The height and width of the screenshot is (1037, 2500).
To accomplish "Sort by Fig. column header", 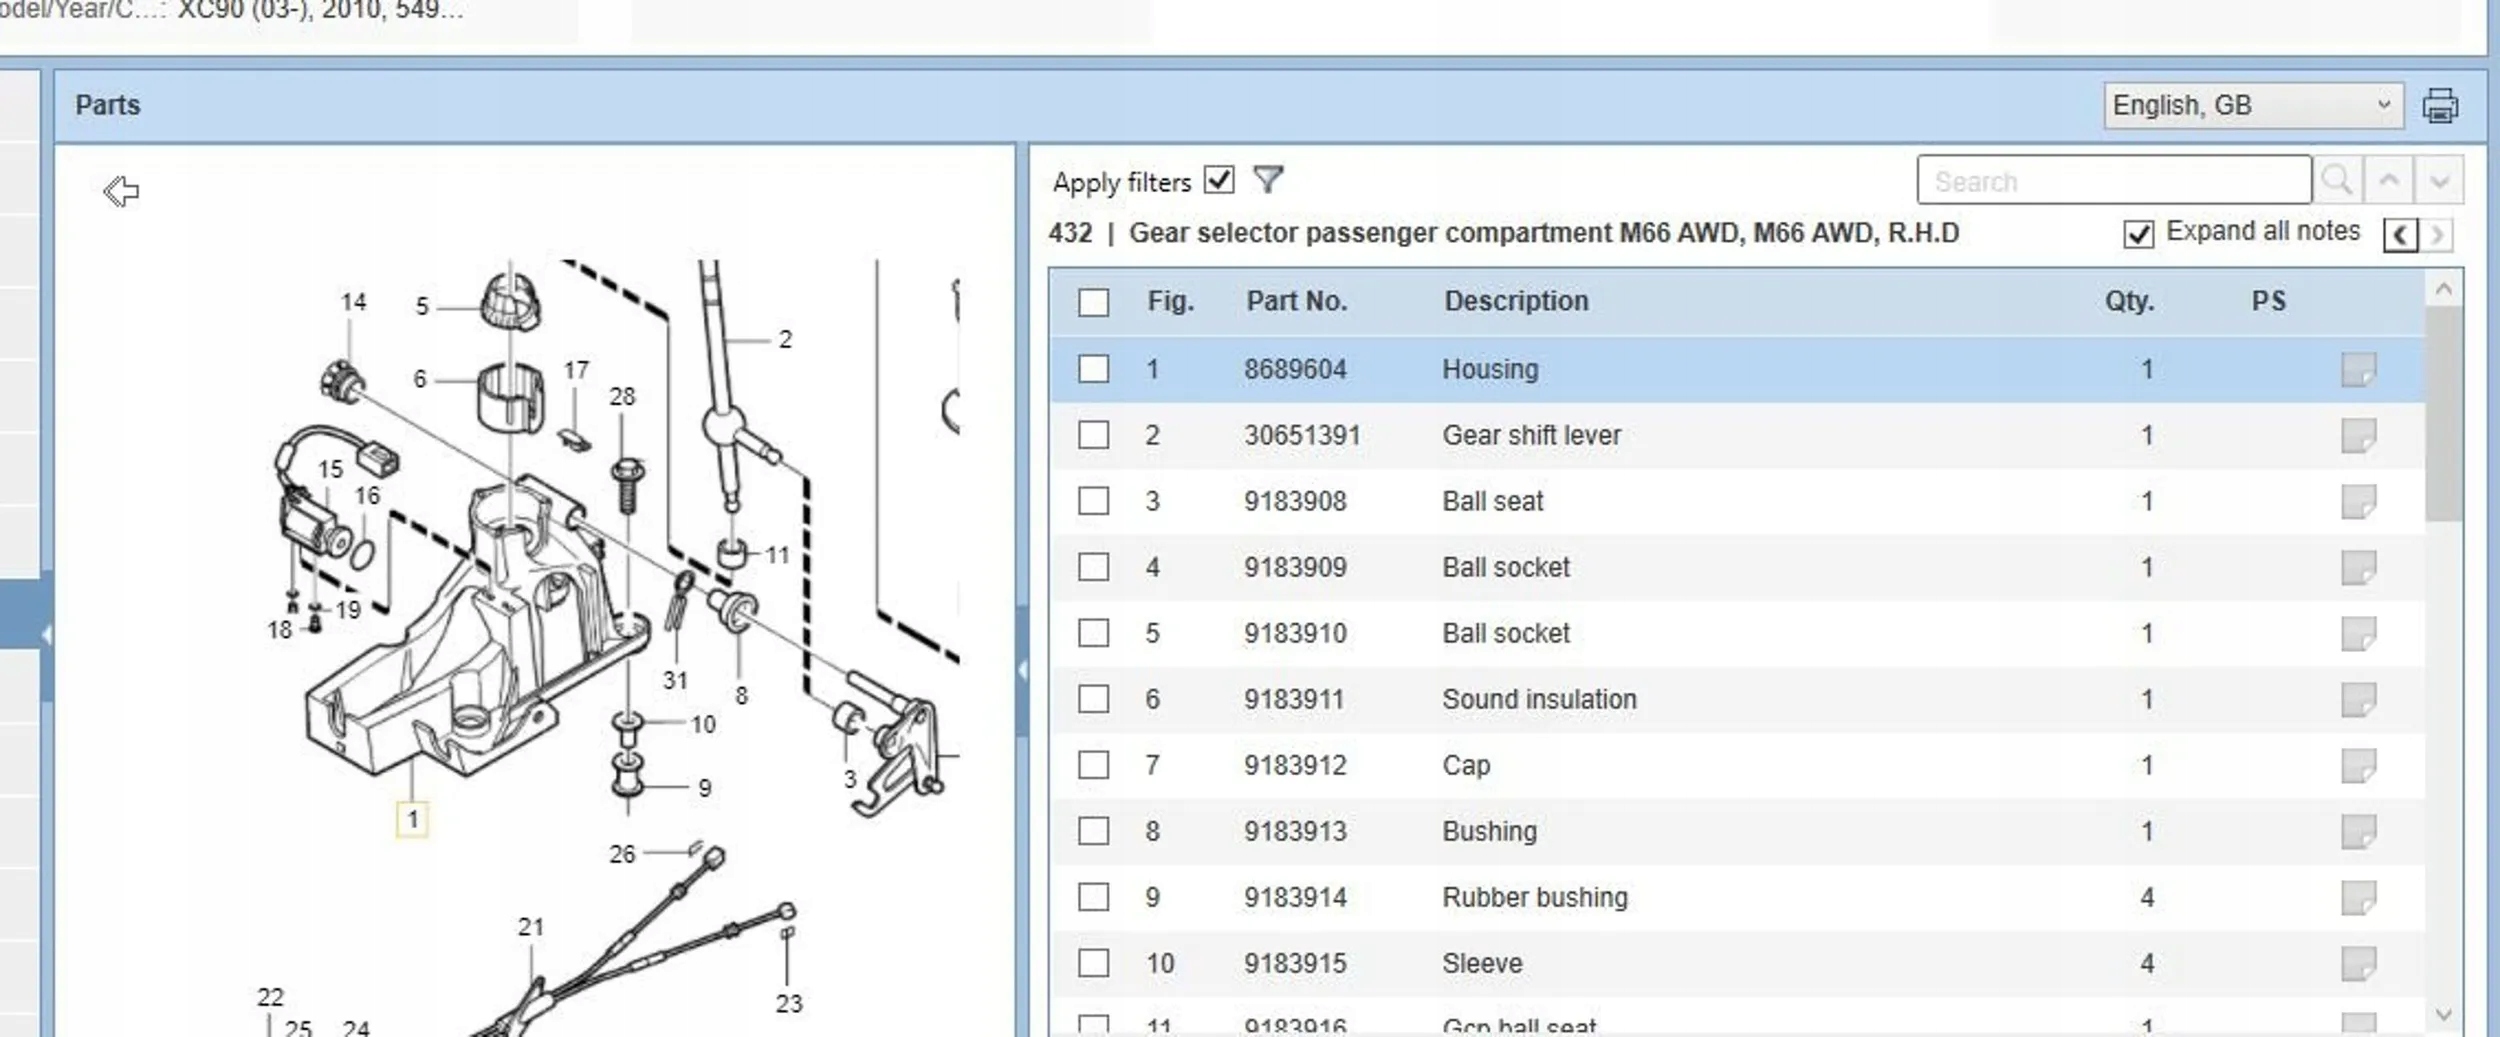I will pyautogui.click(x=1171, y=301).
